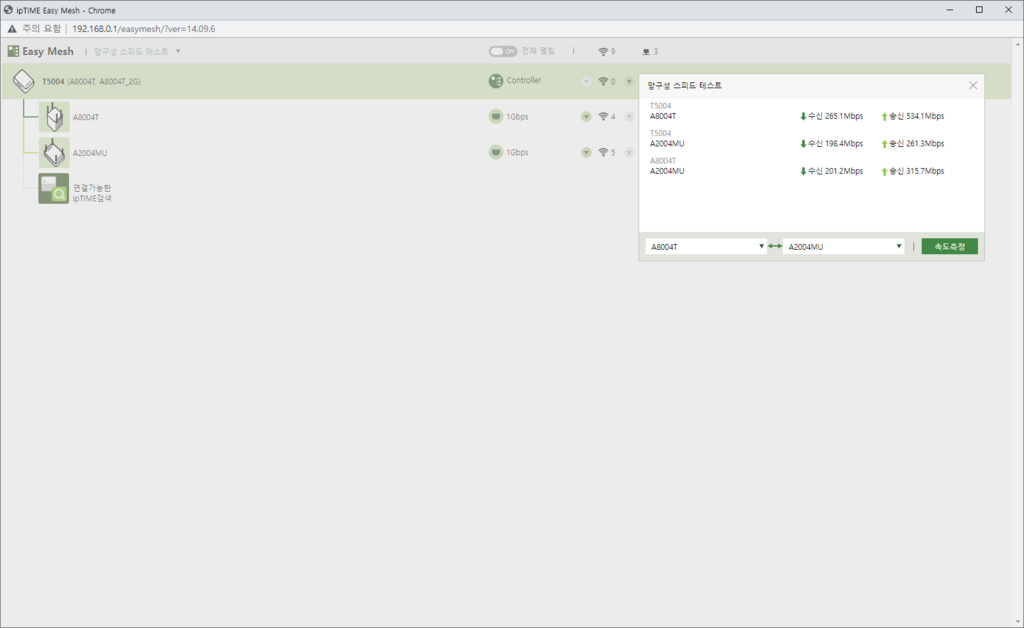This screenshot has height=628, width=1024.
Task: Click the bidirectional arrow between device selectors
Action: pos(775,246)
